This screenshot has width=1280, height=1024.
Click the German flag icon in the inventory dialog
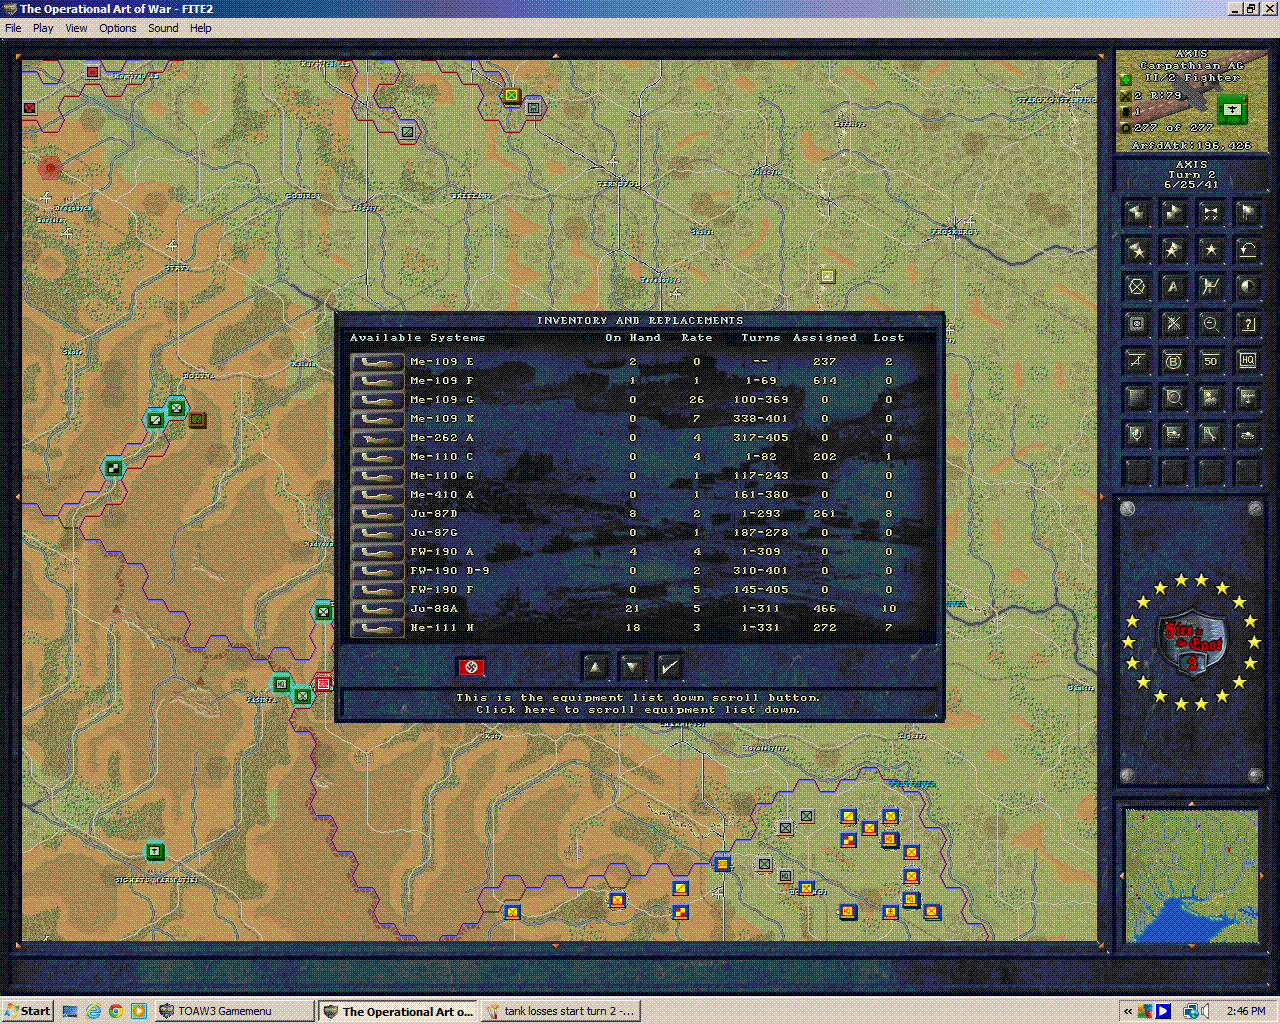click(x=470, y=667)
